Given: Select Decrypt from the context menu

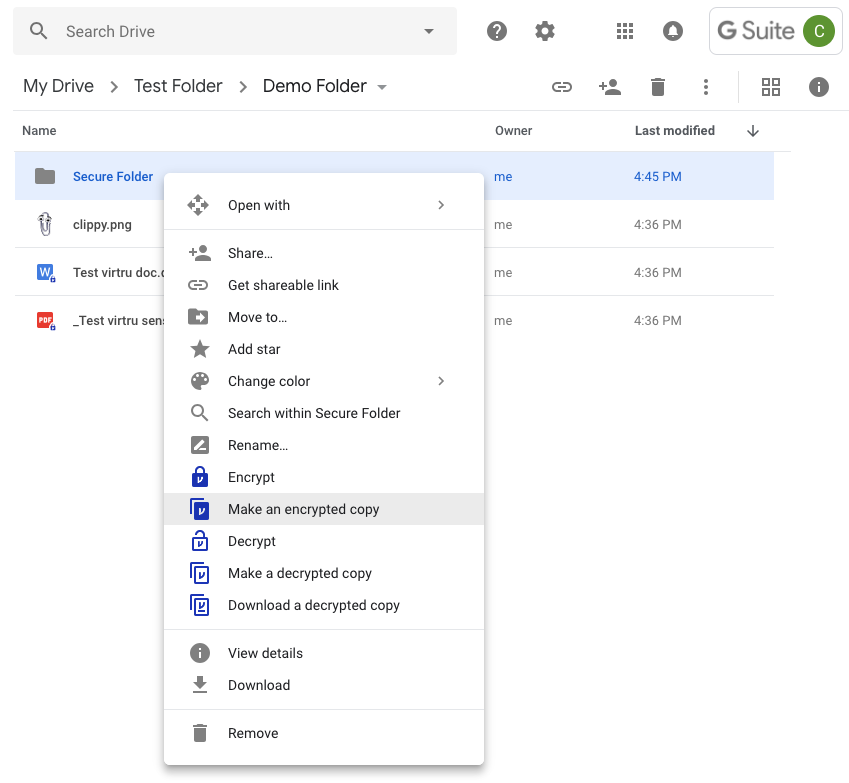Looking at the screenshot, I should pyautogui.click(x=324, y=541).
